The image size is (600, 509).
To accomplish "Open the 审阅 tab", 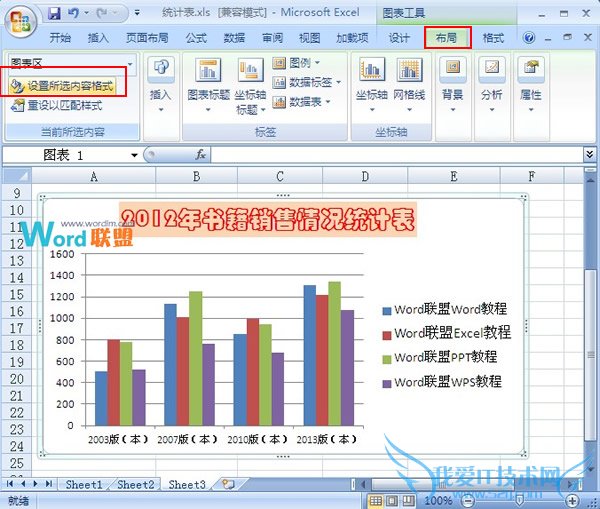I will tap(272, 38).
